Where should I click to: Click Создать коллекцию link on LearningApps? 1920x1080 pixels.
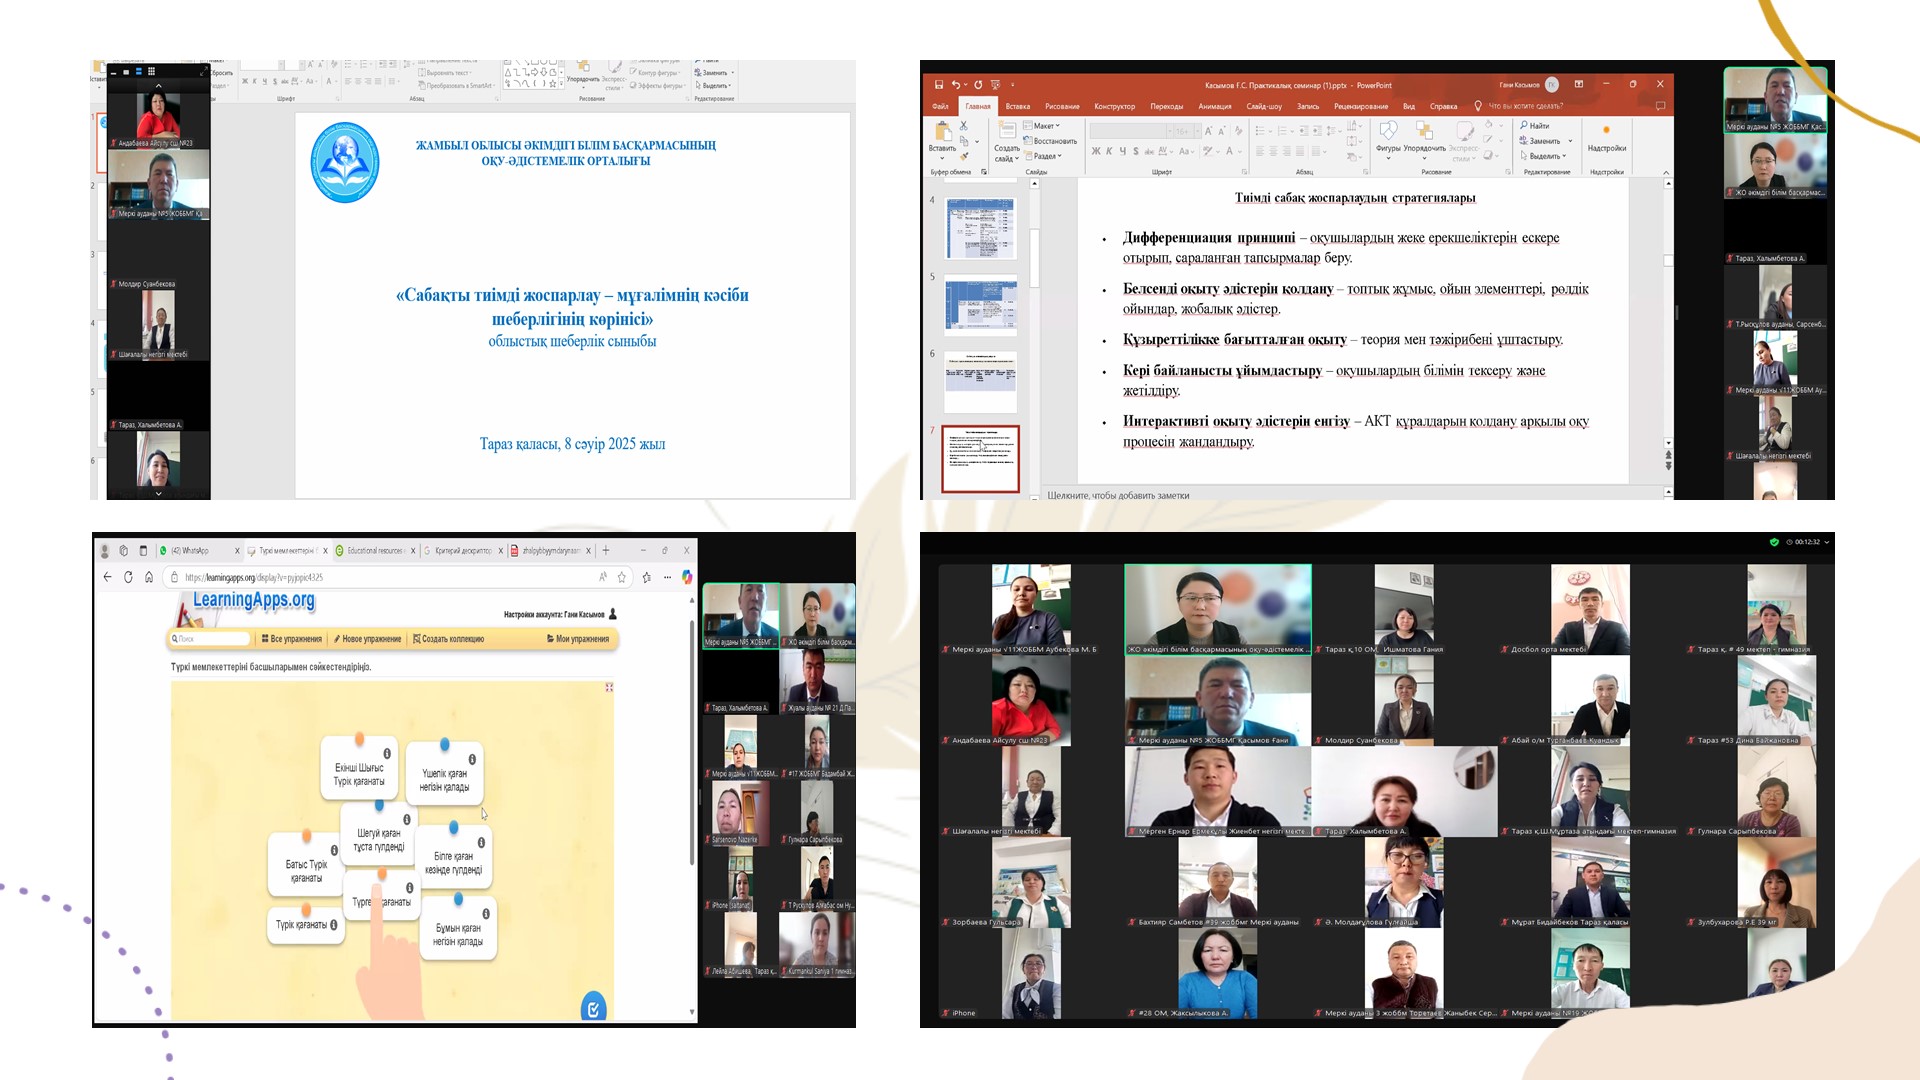tap(448, 639)
